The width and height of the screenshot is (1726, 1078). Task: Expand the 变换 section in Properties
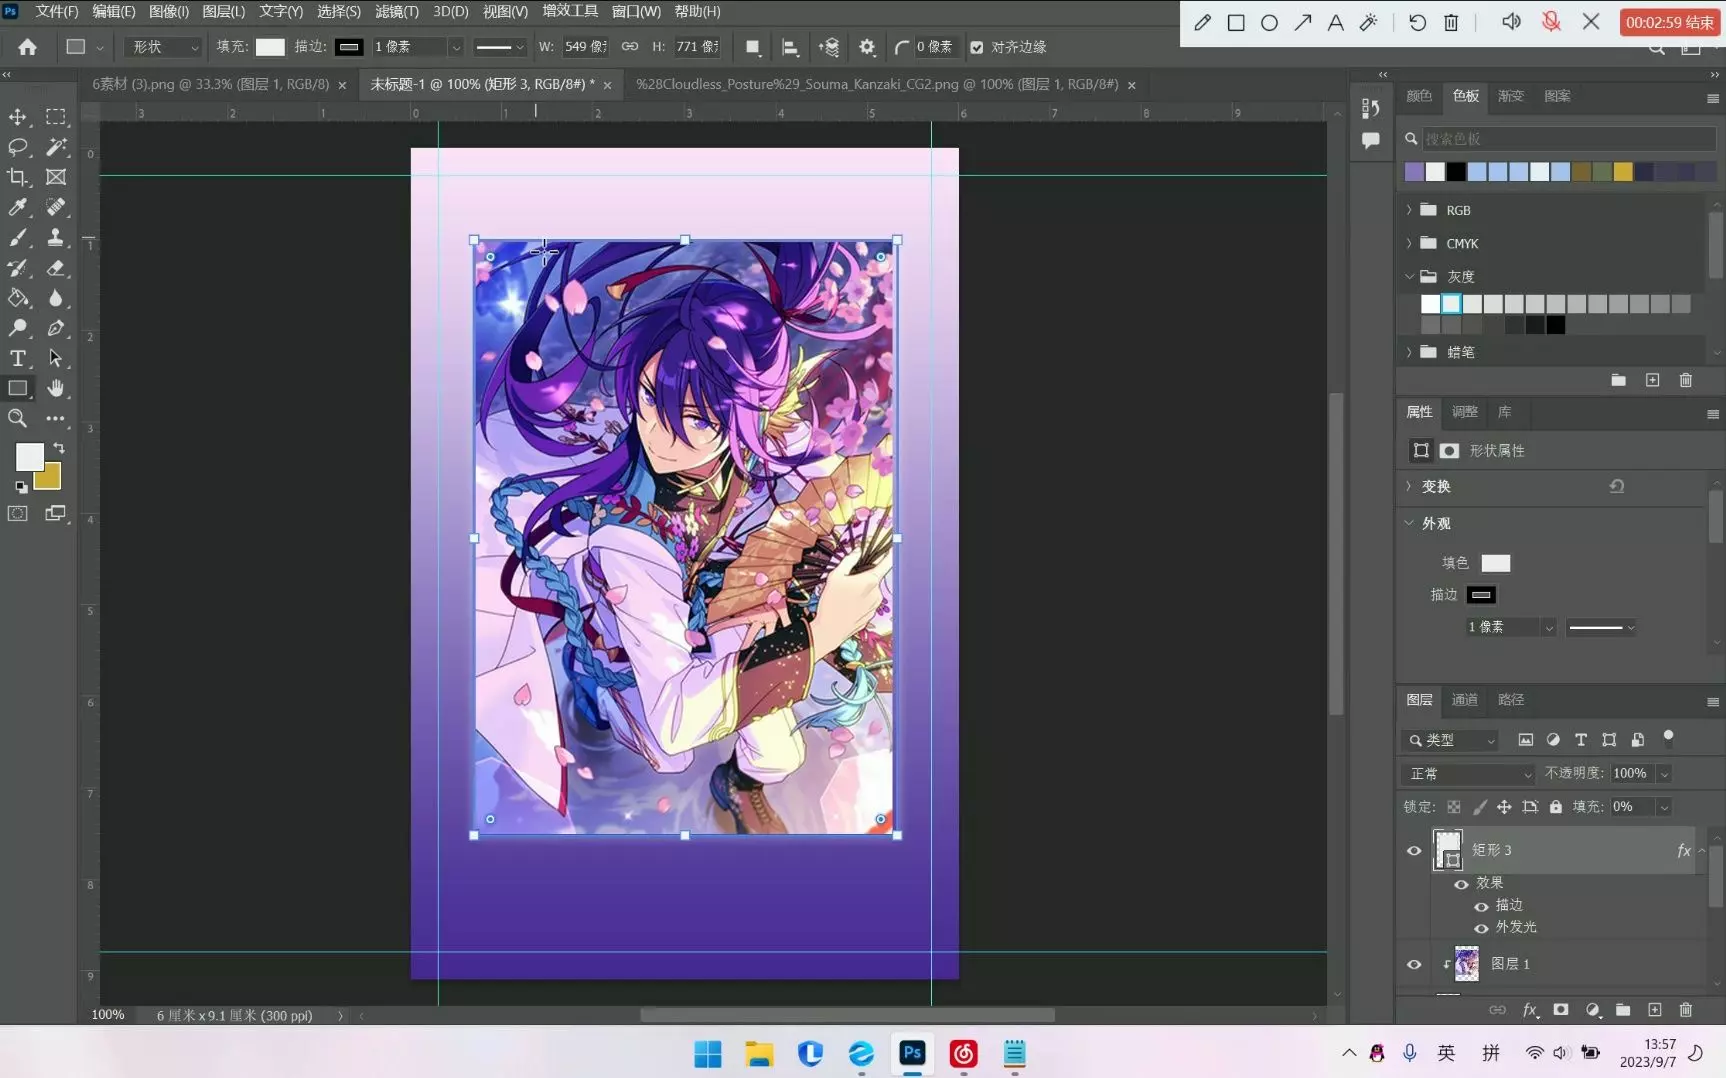point(1409,486)
